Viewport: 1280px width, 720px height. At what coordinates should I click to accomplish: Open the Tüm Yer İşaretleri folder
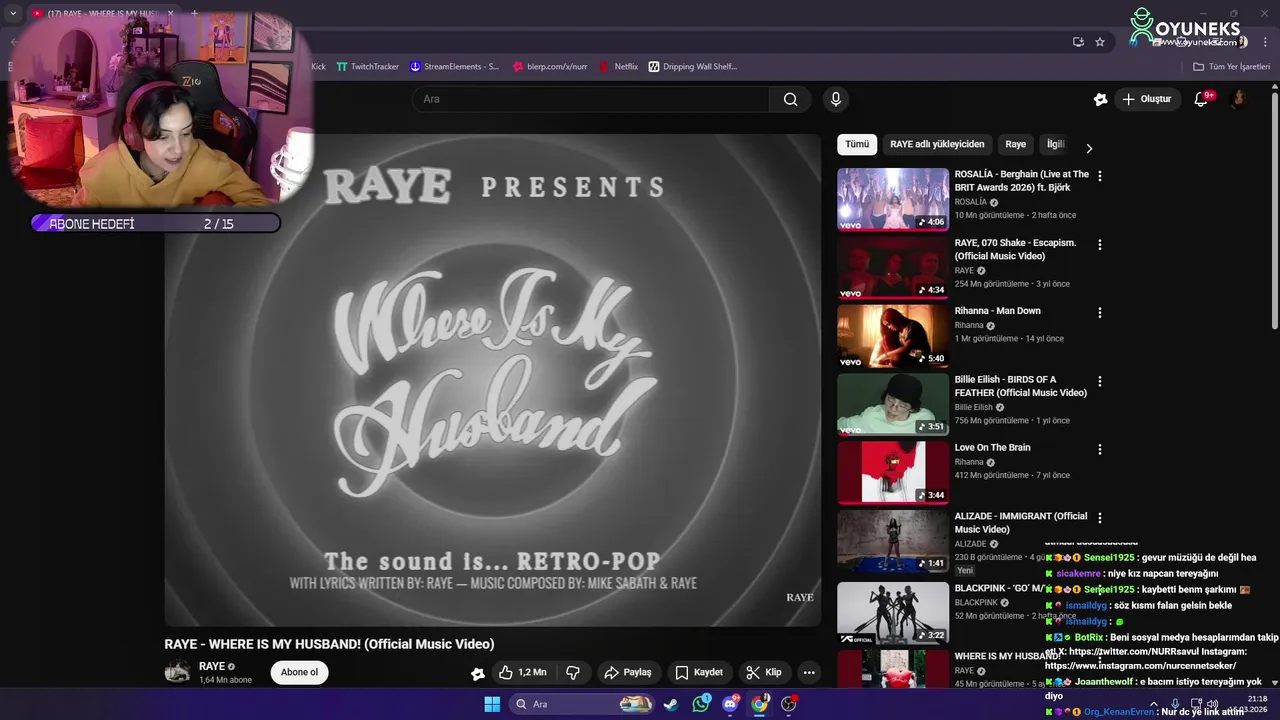click(1231, 67)
